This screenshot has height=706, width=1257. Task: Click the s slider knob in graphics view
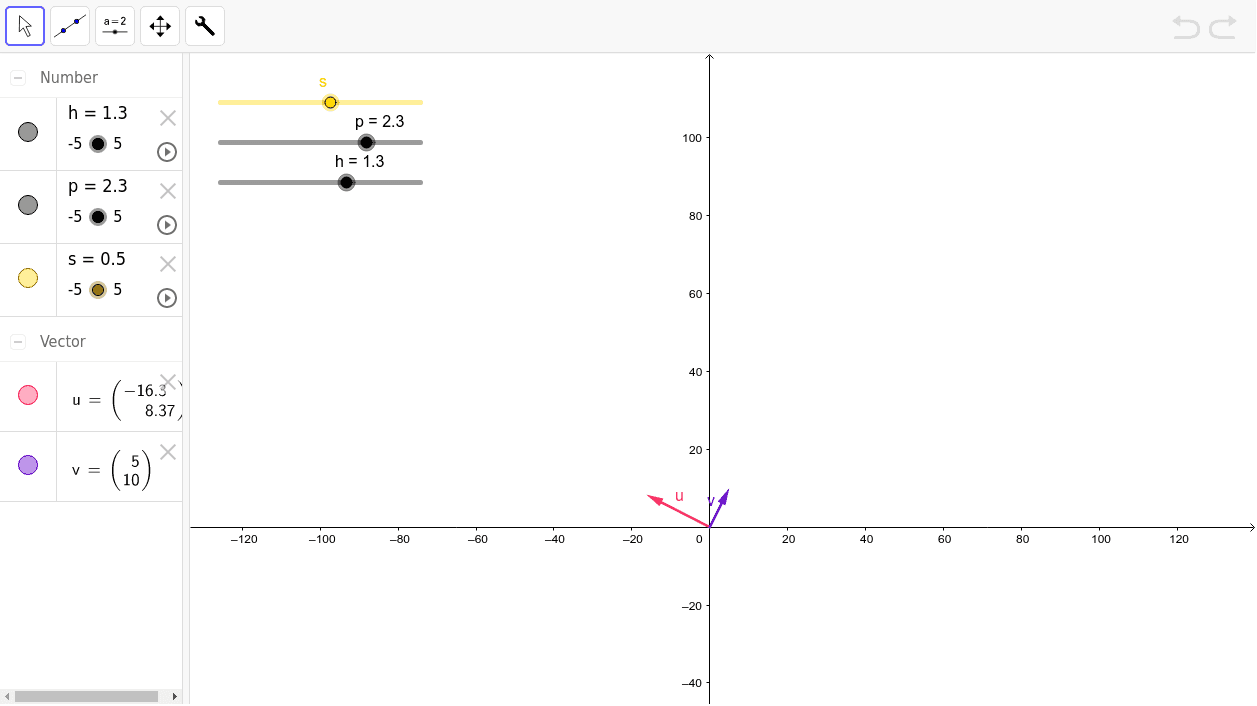coord(331,102)
